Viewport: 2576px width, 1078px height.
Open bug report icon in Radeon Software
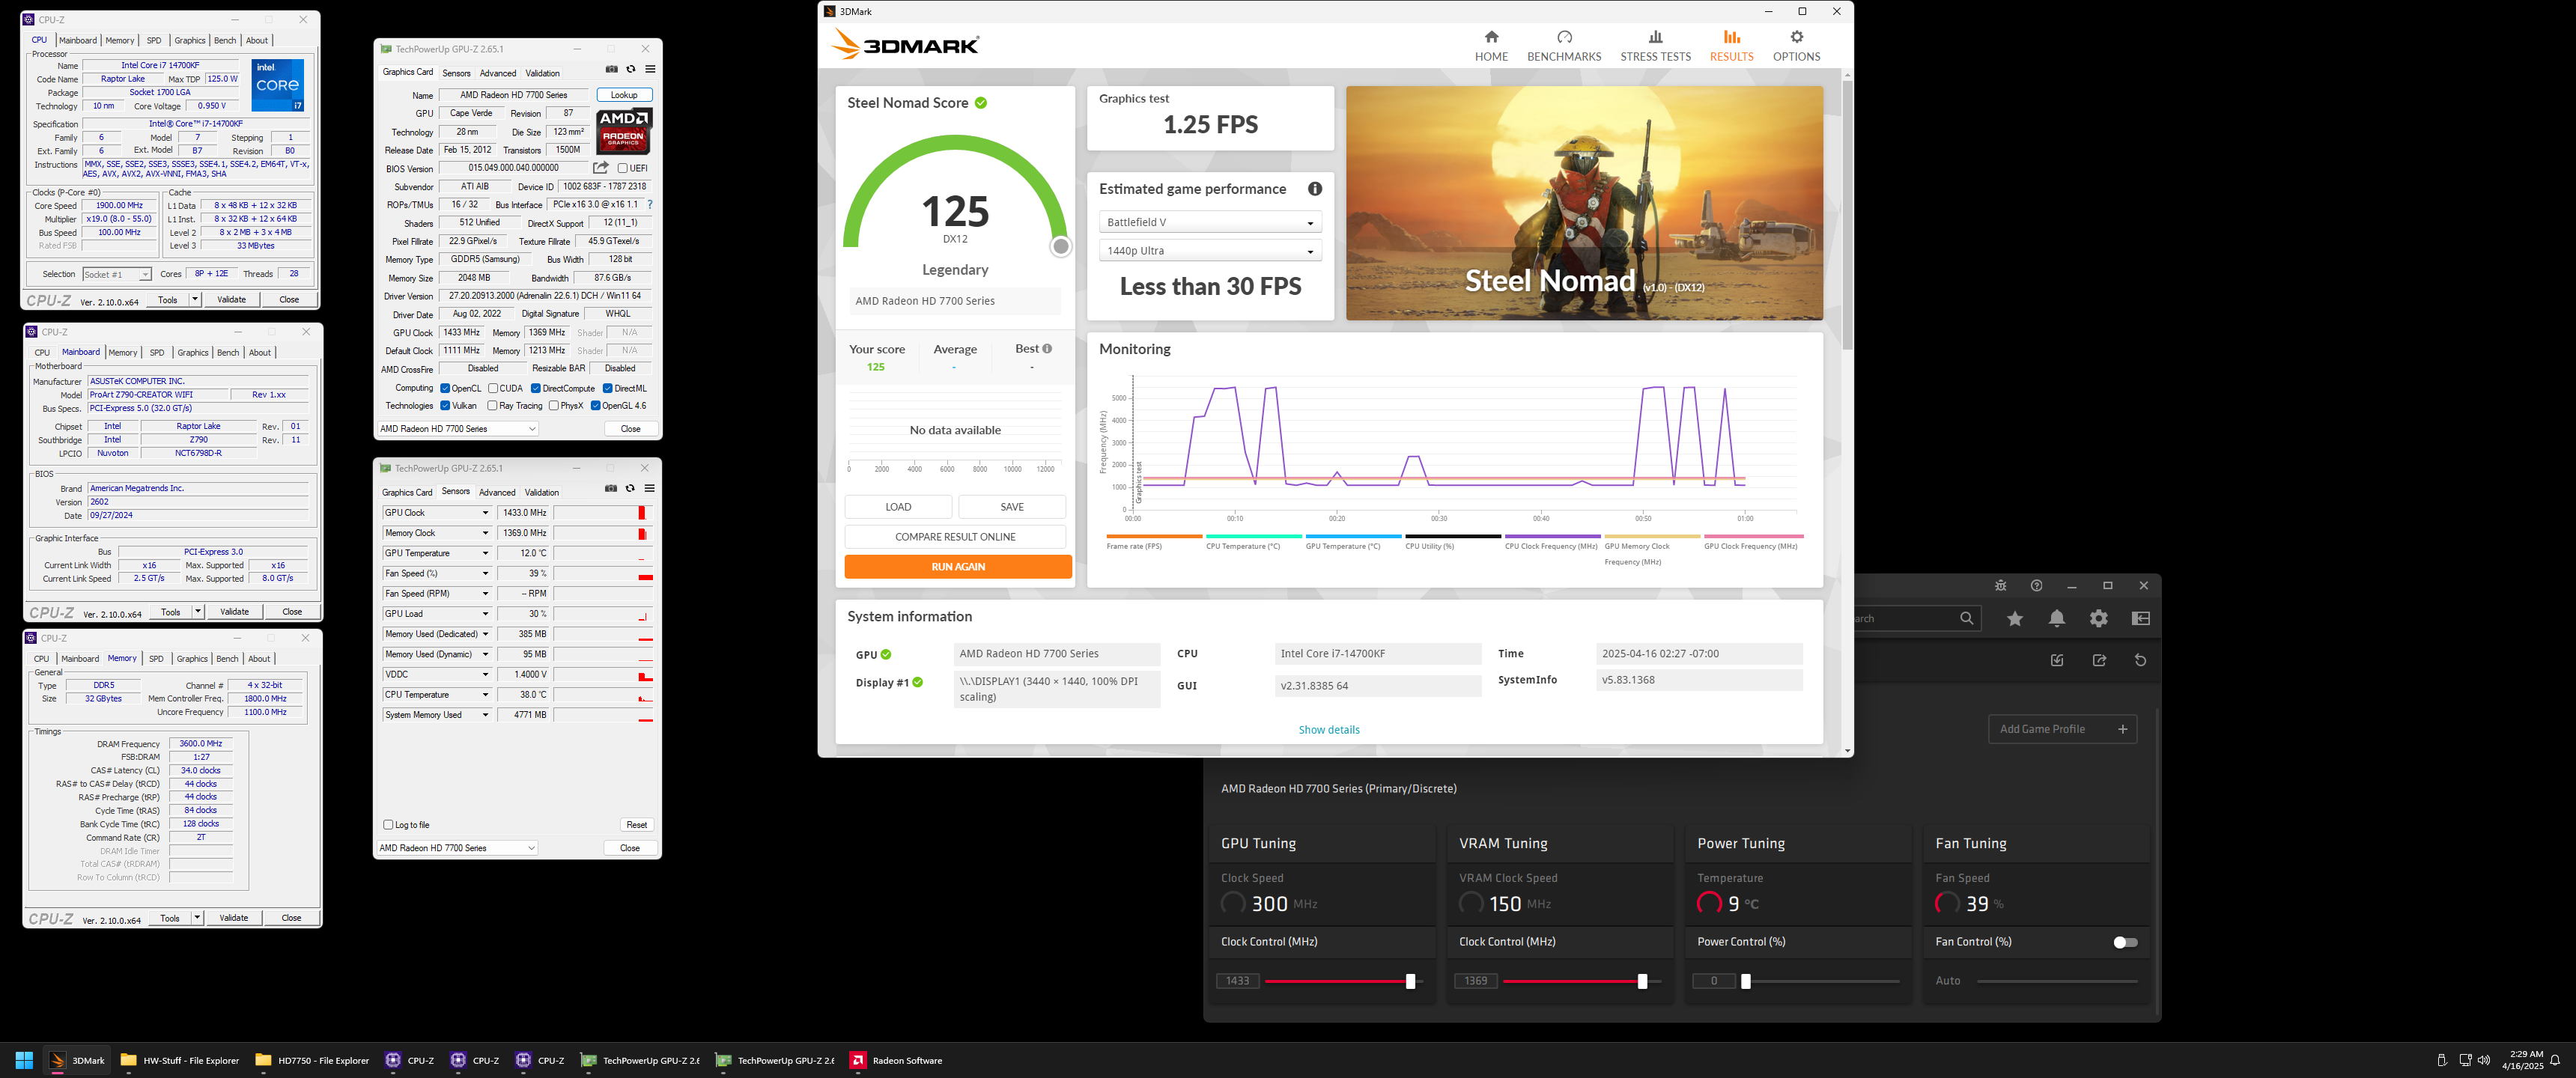tap(2000, 586)
